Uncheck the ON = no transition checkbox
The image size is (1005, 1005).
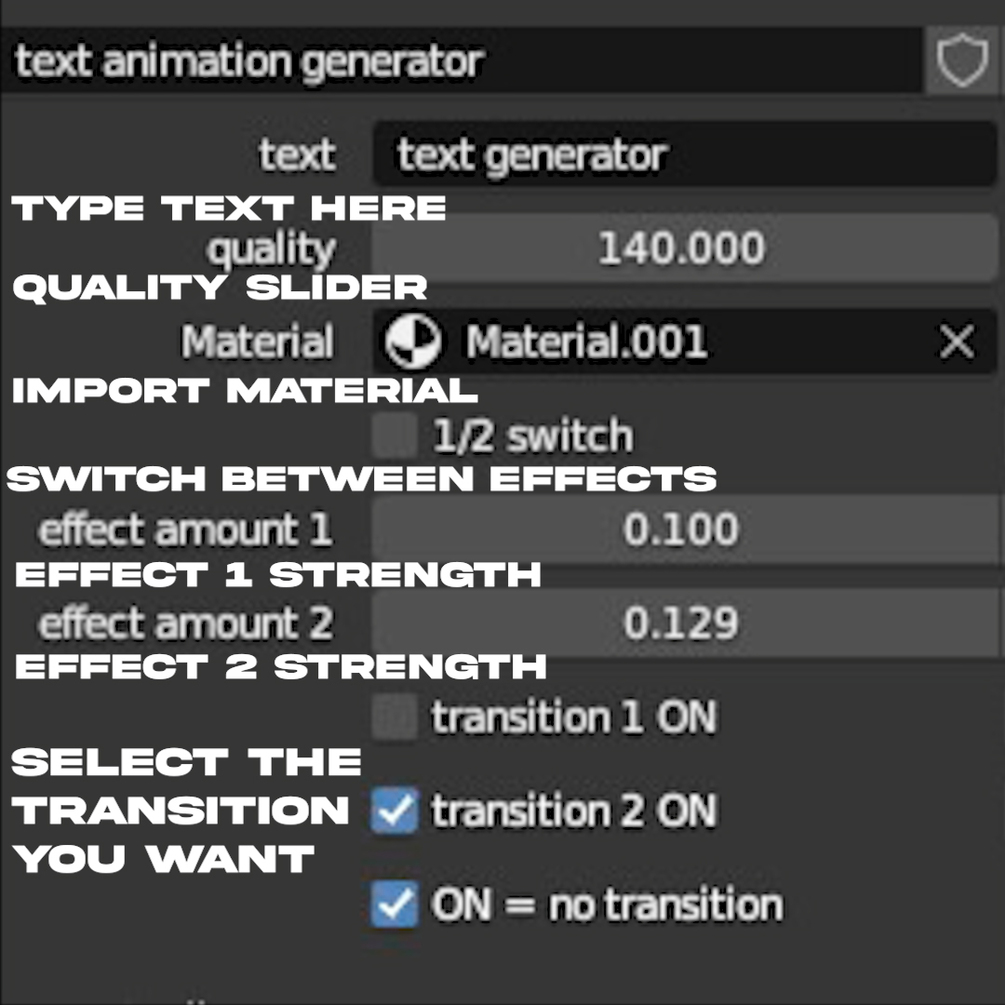pos(394,905)
